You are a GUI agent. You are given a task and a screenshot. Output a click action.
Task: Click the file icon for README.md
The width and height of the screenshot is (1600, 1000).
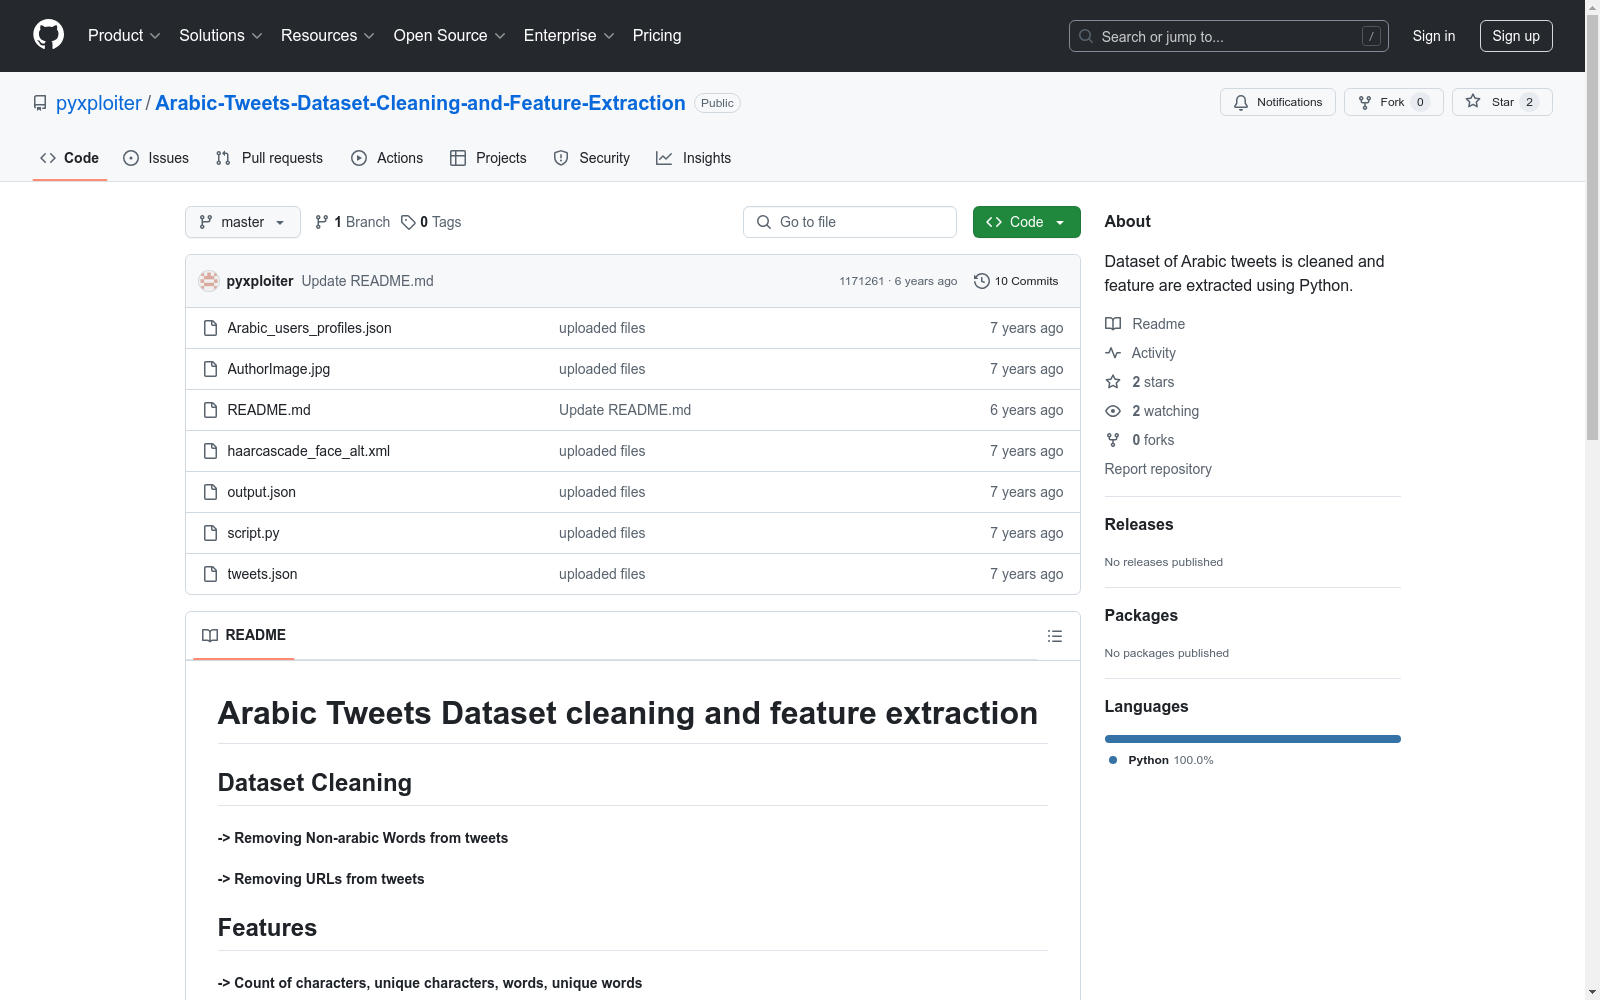[x=210, y=410]
